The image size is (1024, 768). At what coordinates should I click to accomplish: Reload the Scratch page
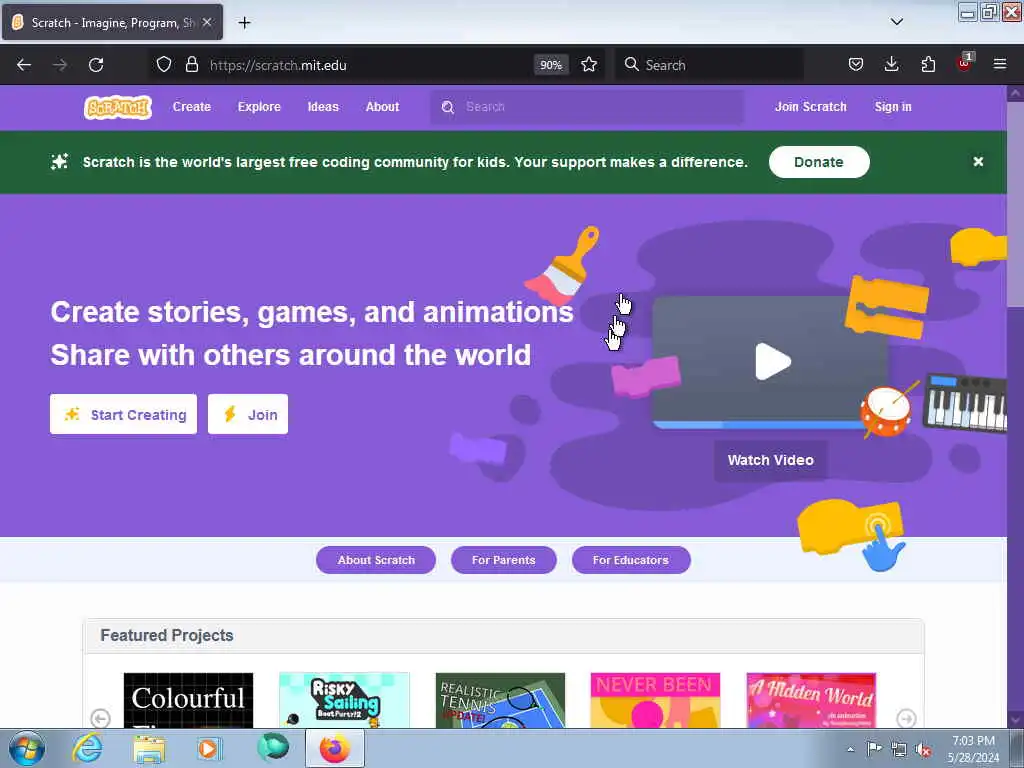(96, 65)
